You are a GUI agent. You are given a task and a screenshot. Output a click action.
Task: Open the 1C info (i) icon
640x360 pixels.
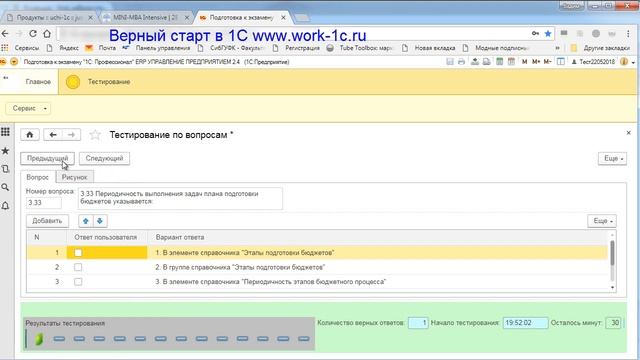pos(624,62)
